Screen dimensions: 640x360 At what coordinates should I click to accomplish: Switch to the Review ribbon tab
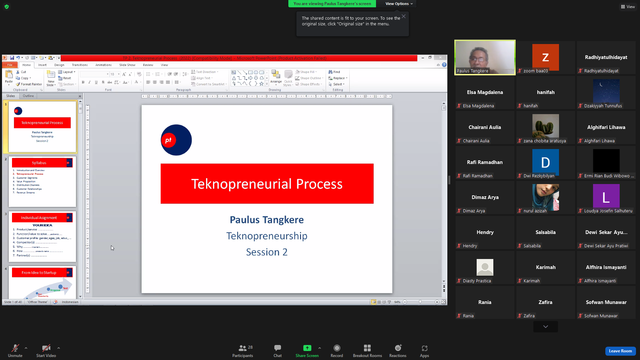(x=148, y=65)
